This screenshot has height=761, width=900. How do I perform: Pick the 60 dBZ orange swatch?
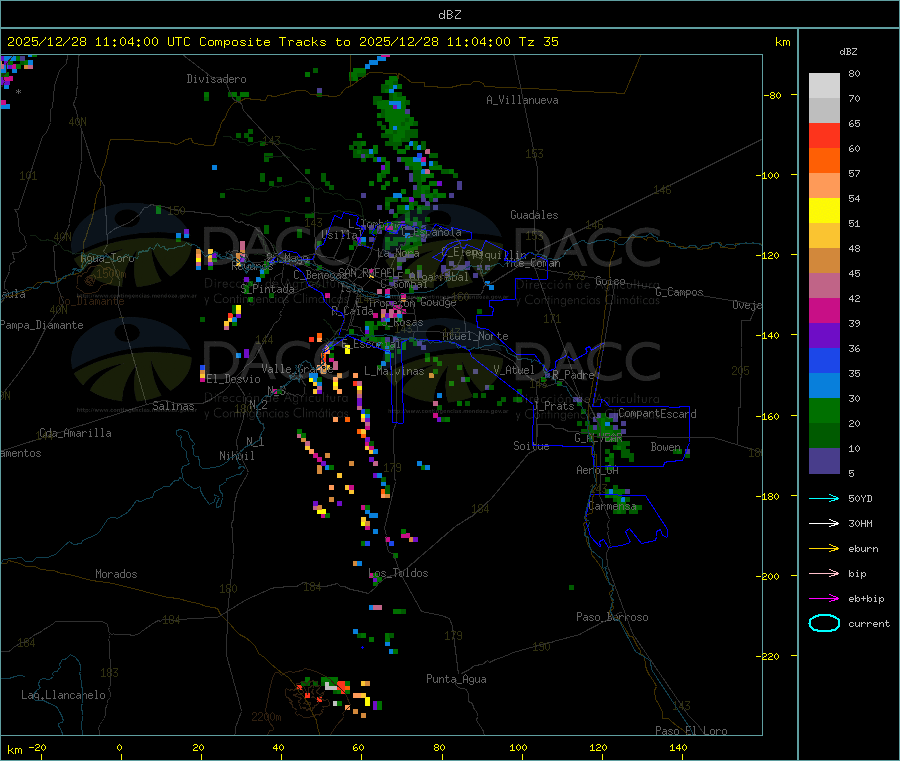click(x=824, y=161)
